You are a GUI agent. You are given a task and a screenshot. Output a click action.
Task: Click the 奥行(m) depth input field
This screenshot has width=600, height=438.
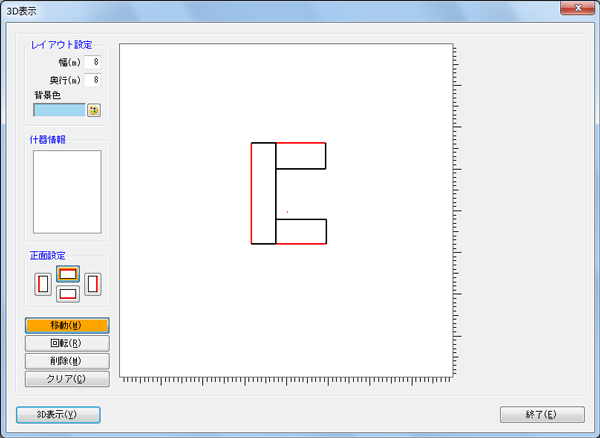pos(92,80)
